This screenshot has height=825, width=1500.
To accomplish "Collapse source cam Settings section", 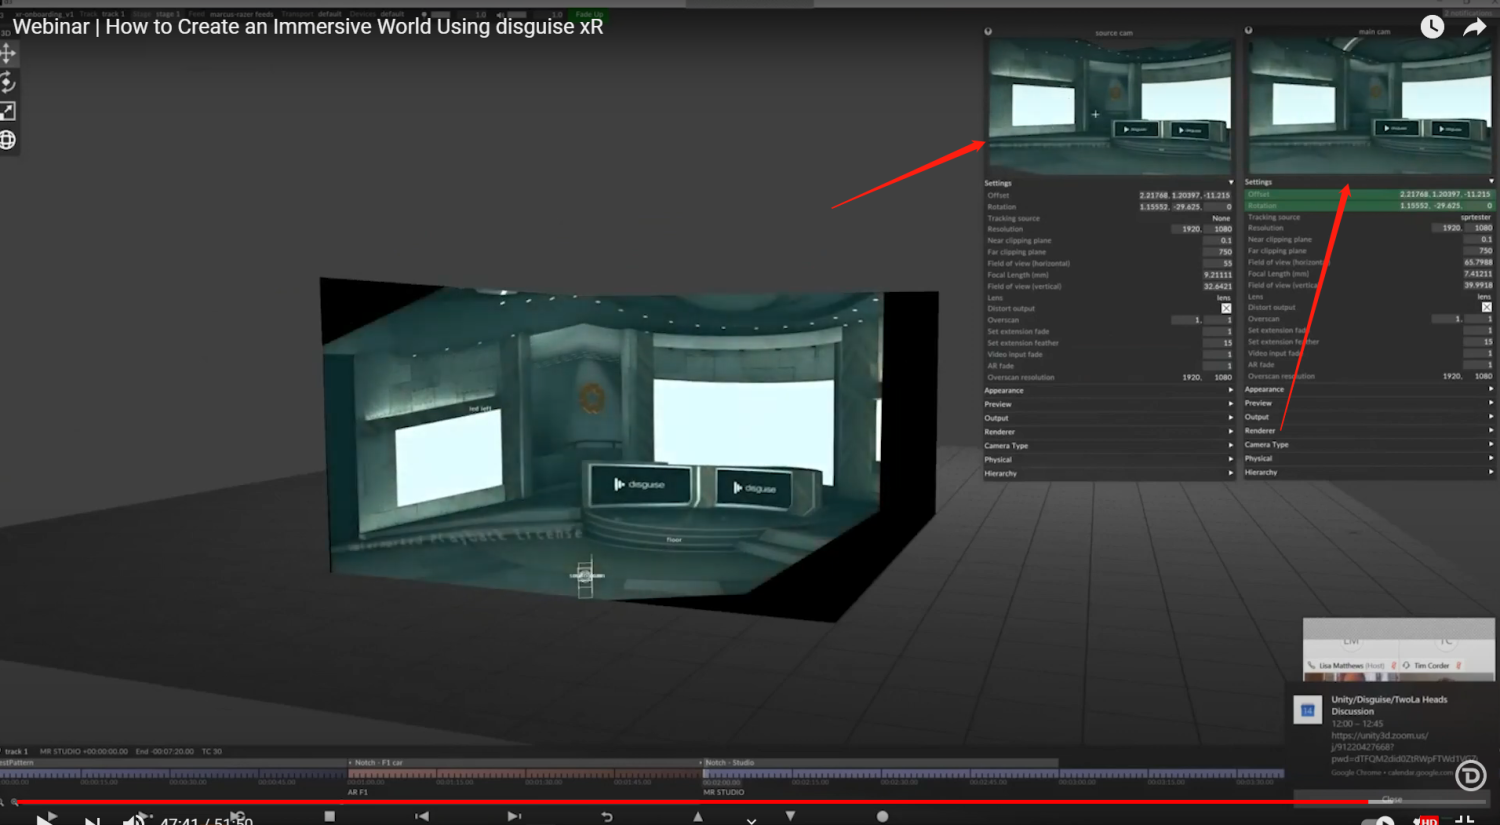I will pos(1109,183).
